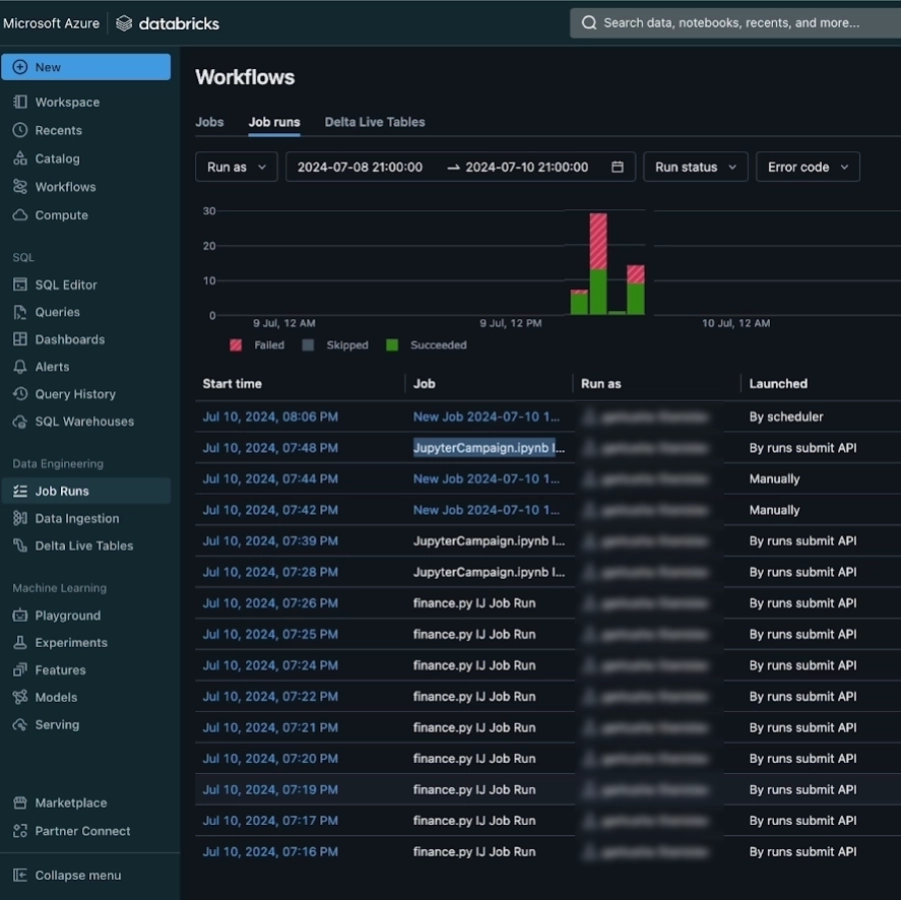Select the Job Runs sidebar icon
This screenshot has width=901, height=900.
pos(20,491)
